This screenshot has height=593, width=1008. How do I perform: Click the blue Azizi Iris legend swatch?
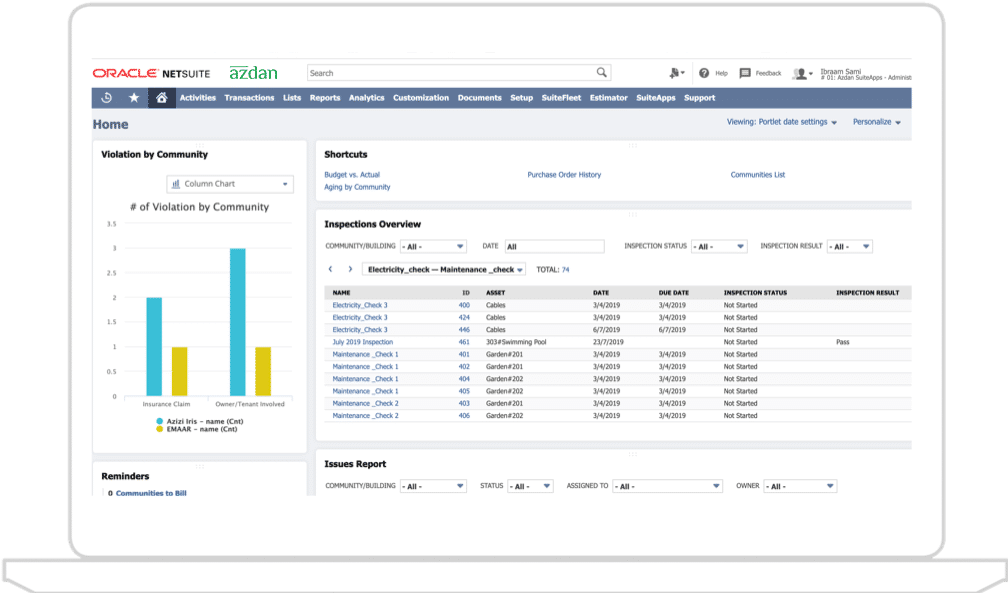(157, 421)
